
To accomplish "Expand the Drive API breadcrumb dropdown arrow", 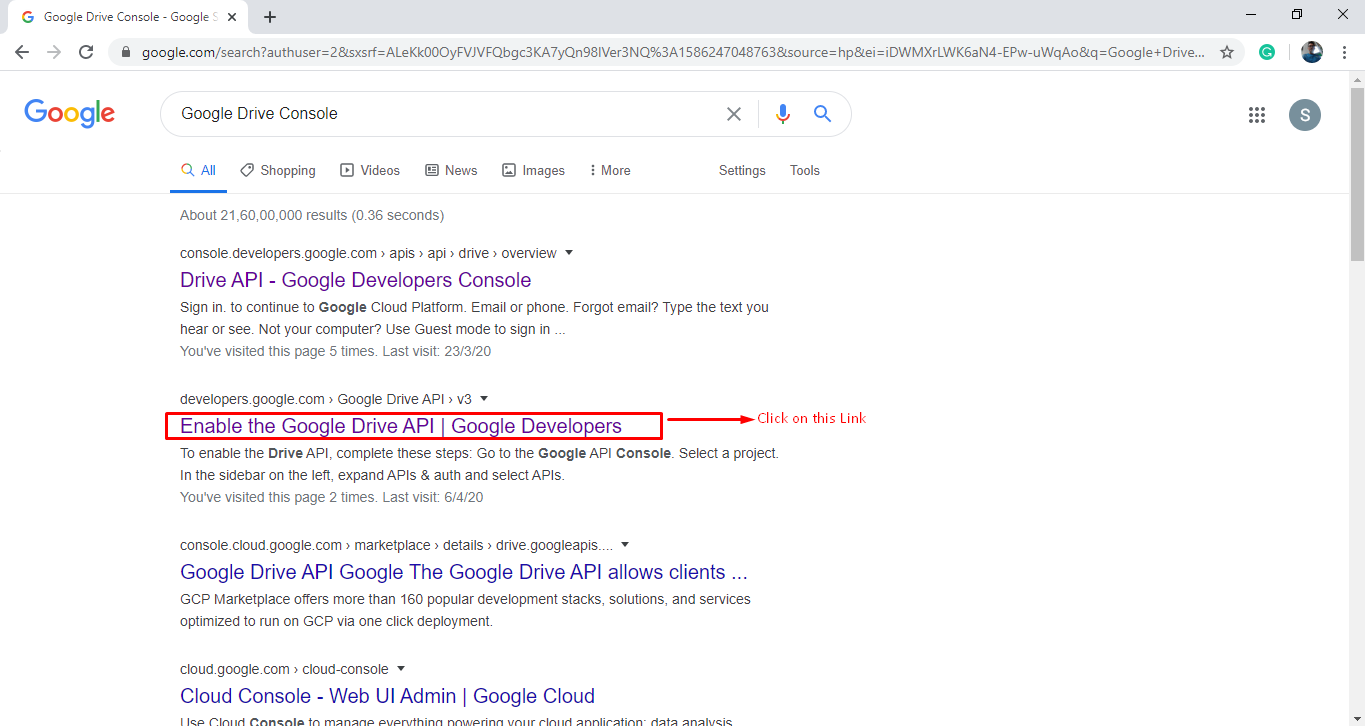I will 569,253.
